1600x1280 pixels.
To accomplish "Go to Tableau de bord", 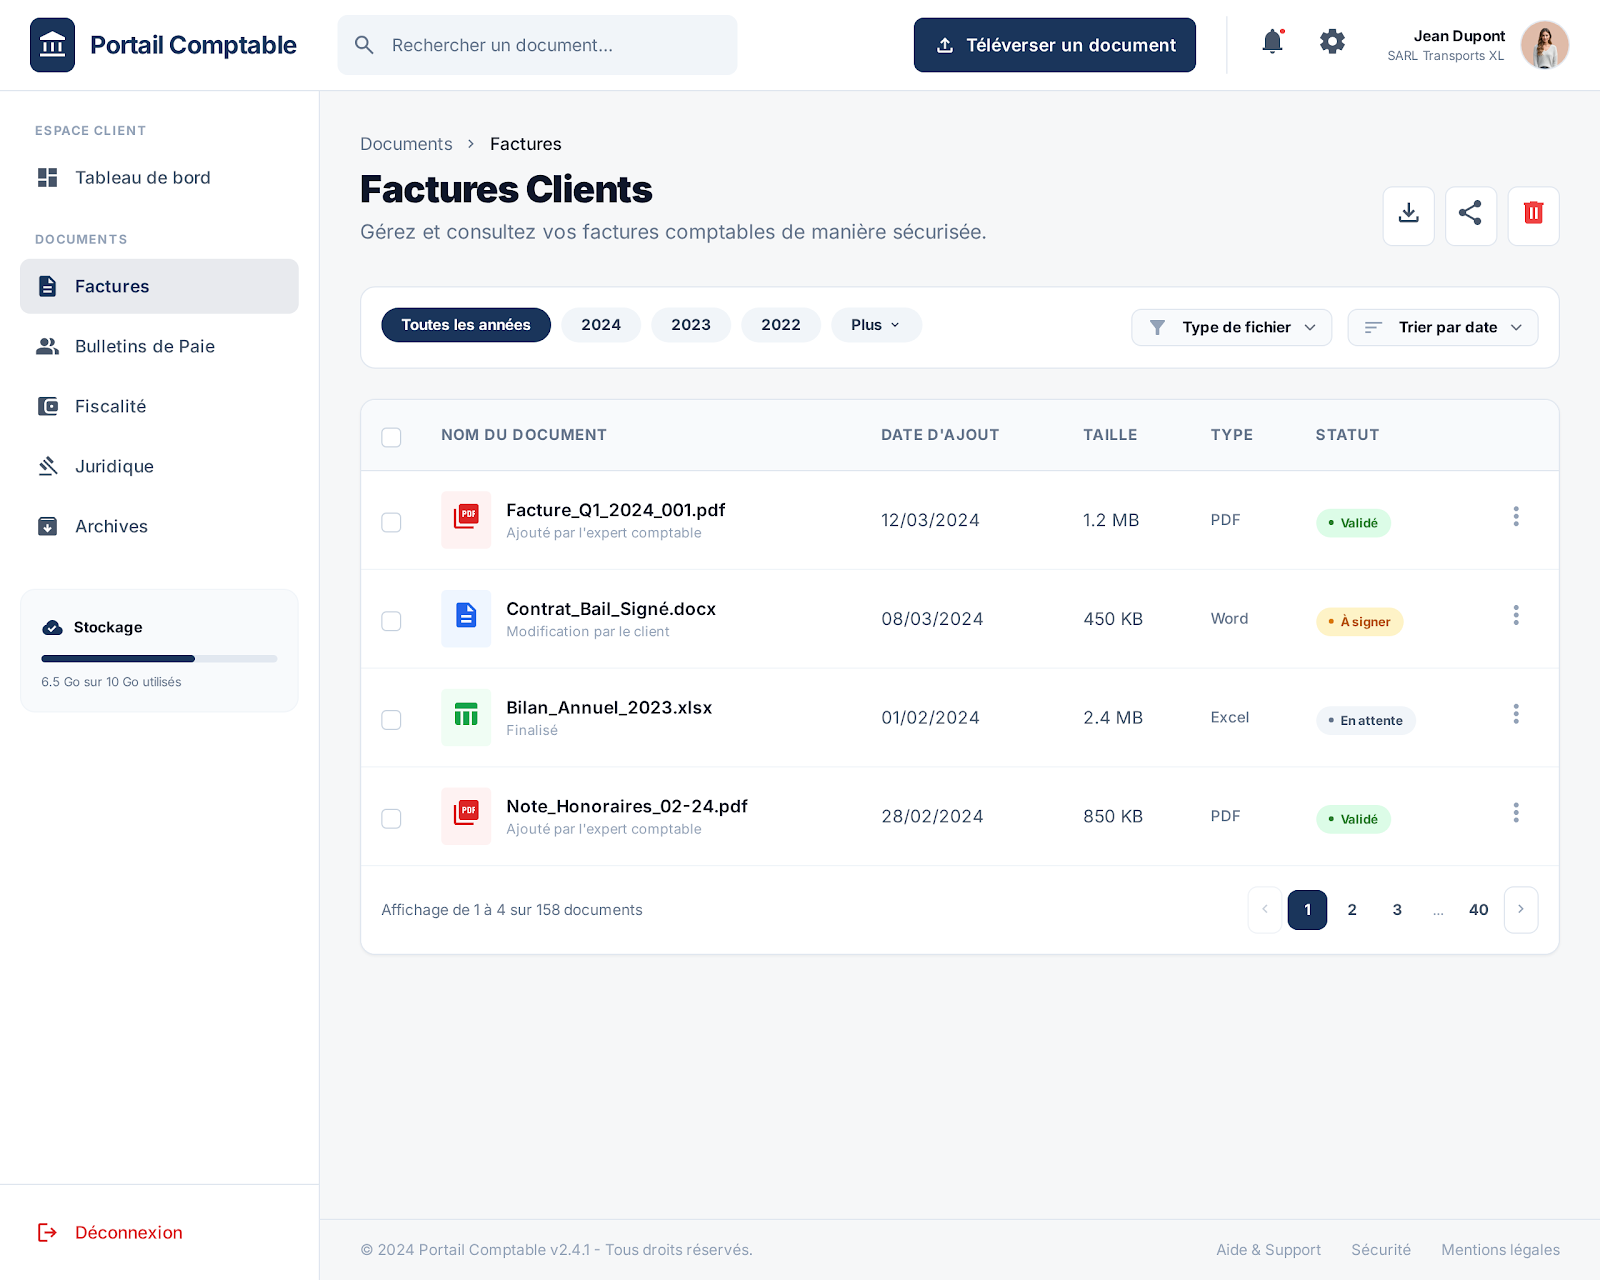I will 143,177.
